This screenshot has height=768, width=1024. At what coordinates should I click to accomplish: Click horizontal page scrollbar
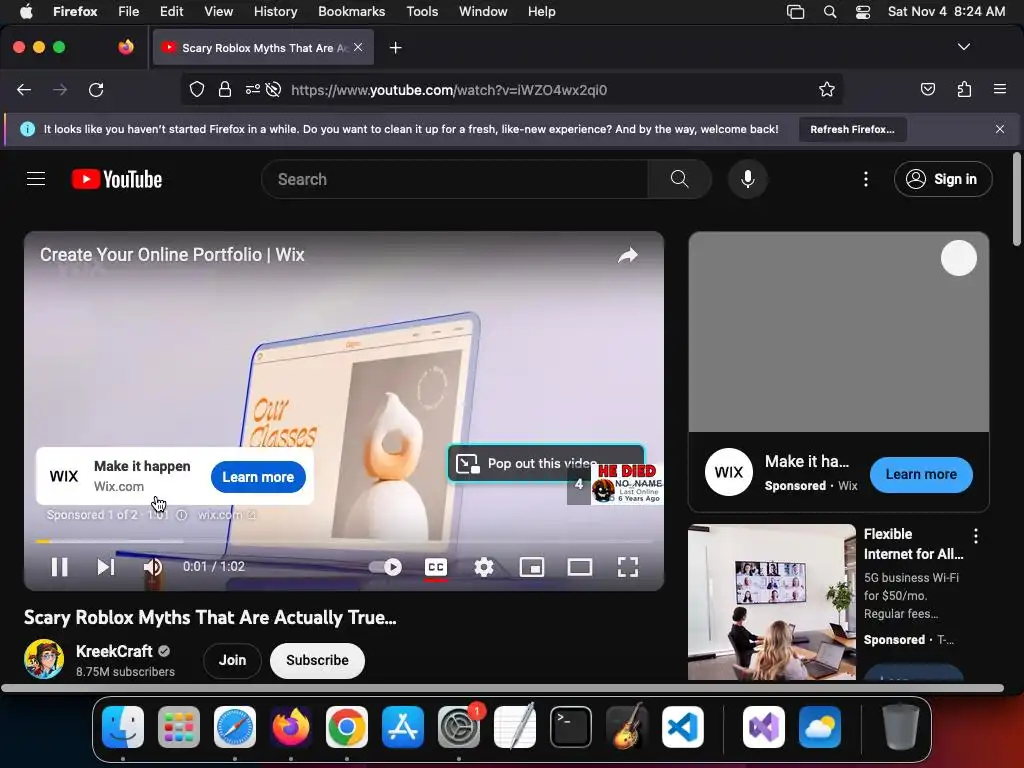click(x=502, y=688)
